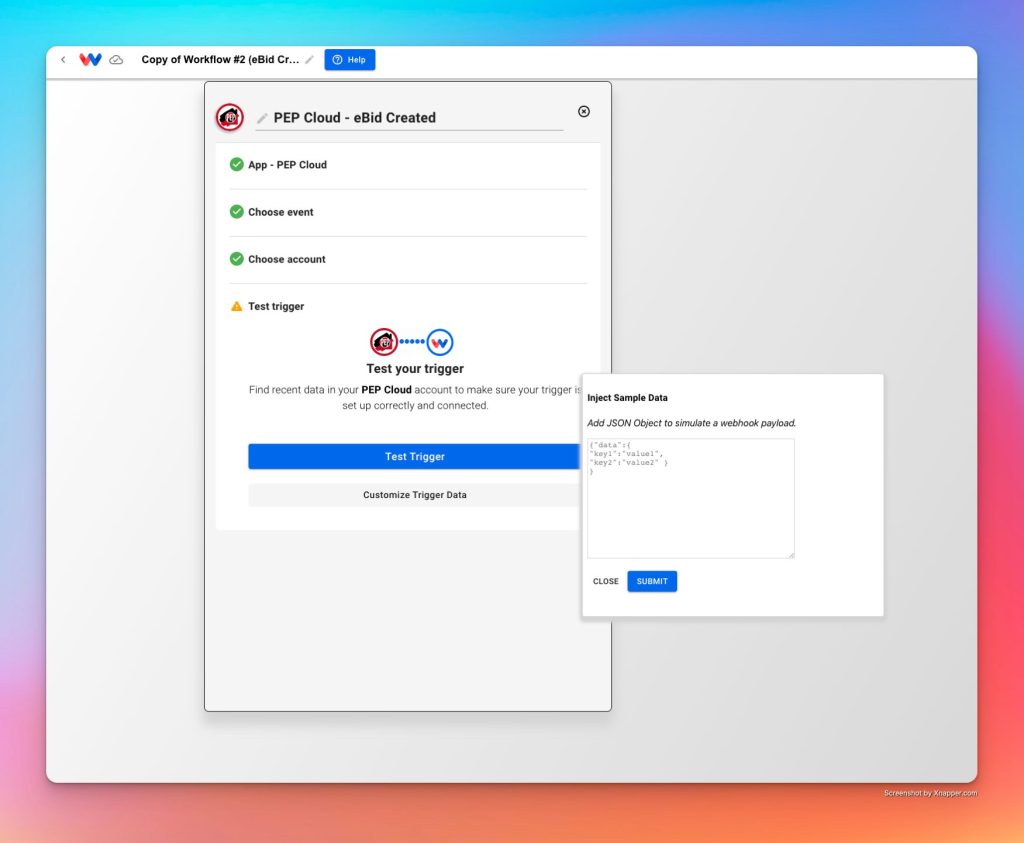Expand the Choose account step
This screenshot has height=843, width=1024.
tap(408, 259)
